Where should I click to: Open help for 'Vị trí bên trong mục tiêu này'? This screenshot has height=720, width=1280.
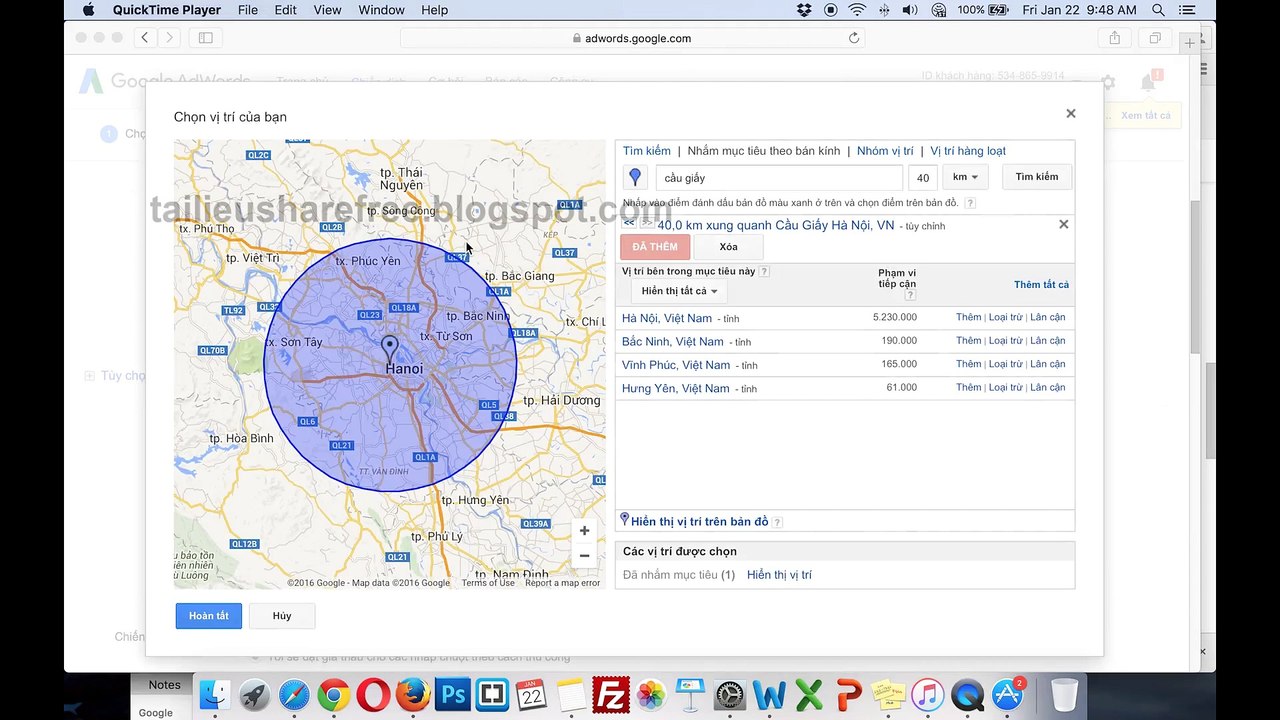pos(765,271)
